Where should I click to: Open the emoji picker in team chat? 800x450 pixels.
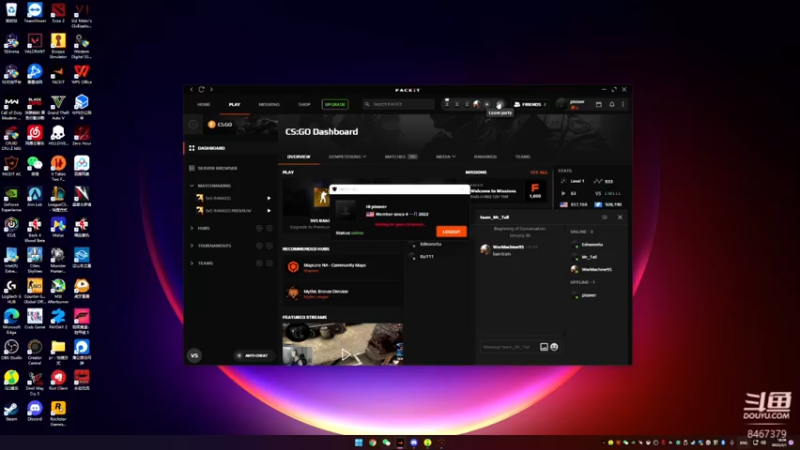[555, 347]
